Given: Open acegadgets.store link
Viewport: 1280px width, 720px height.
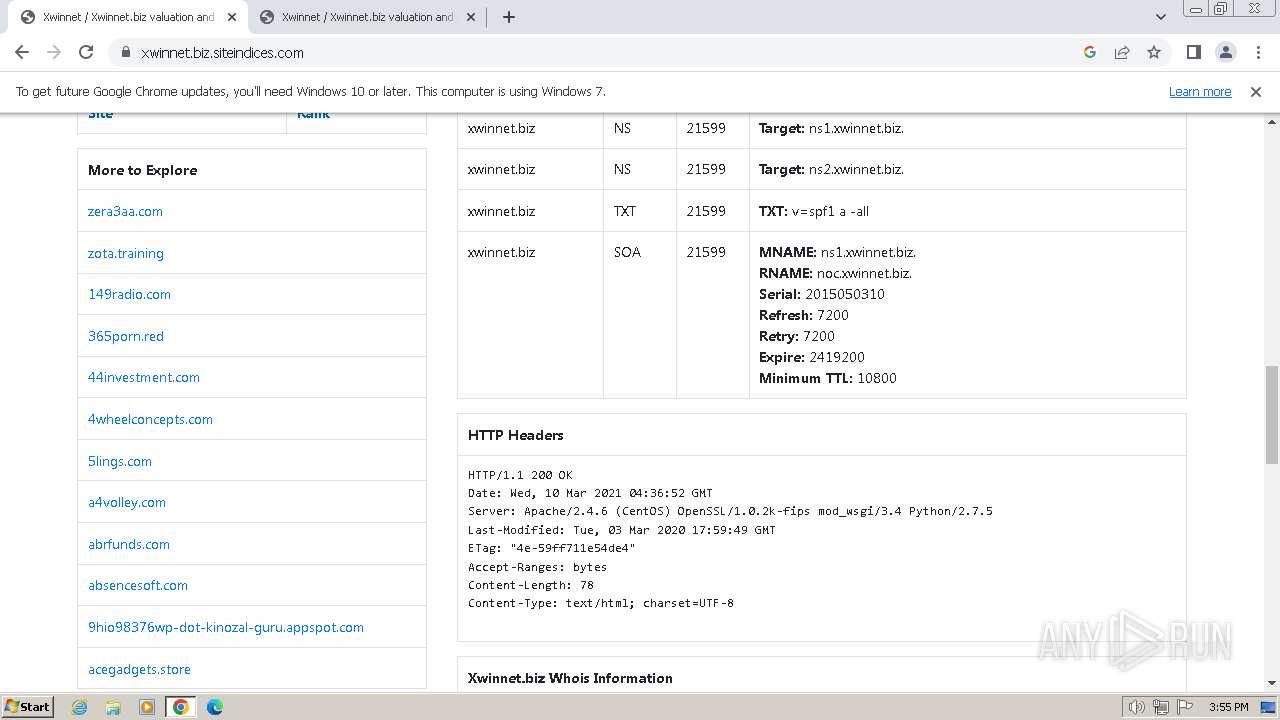Looking at the screenshot, I should (139, 669).
